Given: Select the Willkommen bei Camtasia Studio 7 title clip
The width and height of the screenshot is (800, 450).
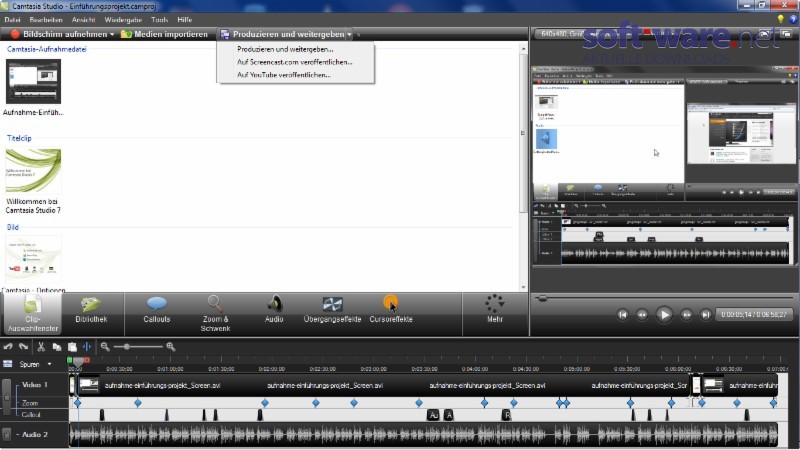Looking at the screenshot, I should (33, 170).
